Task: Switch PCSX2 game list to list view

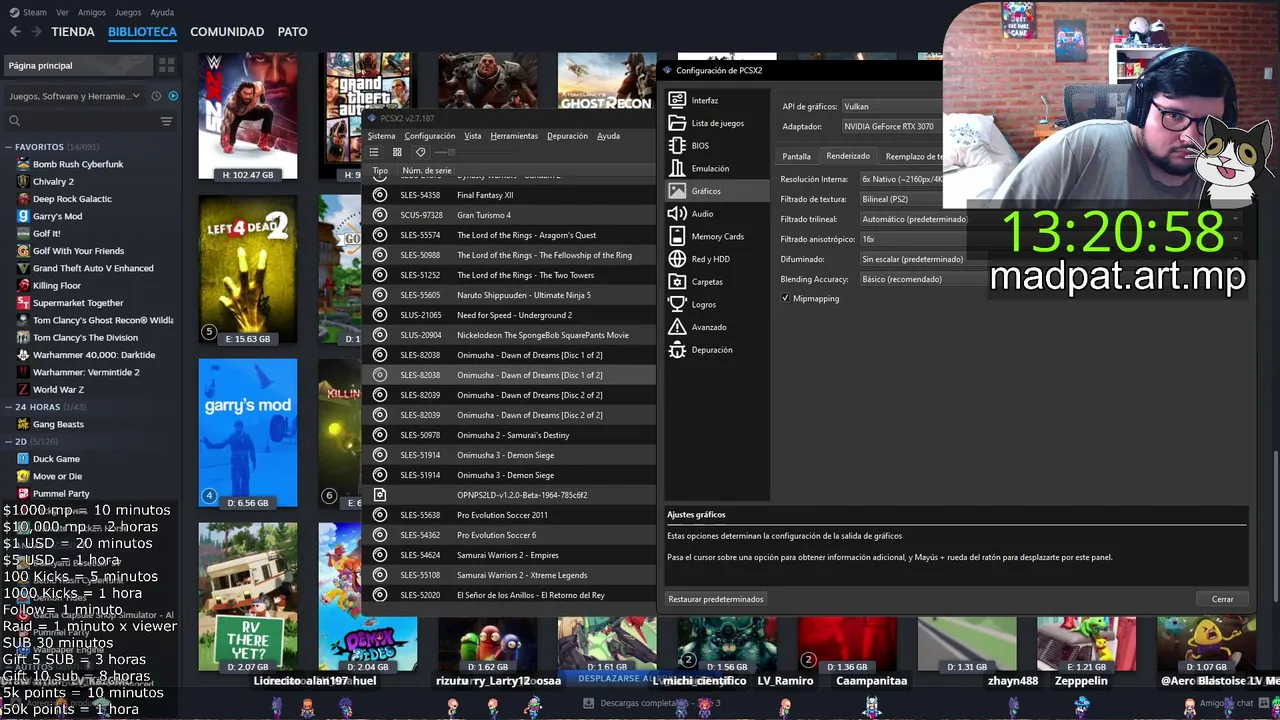Action: click(374, 152)
